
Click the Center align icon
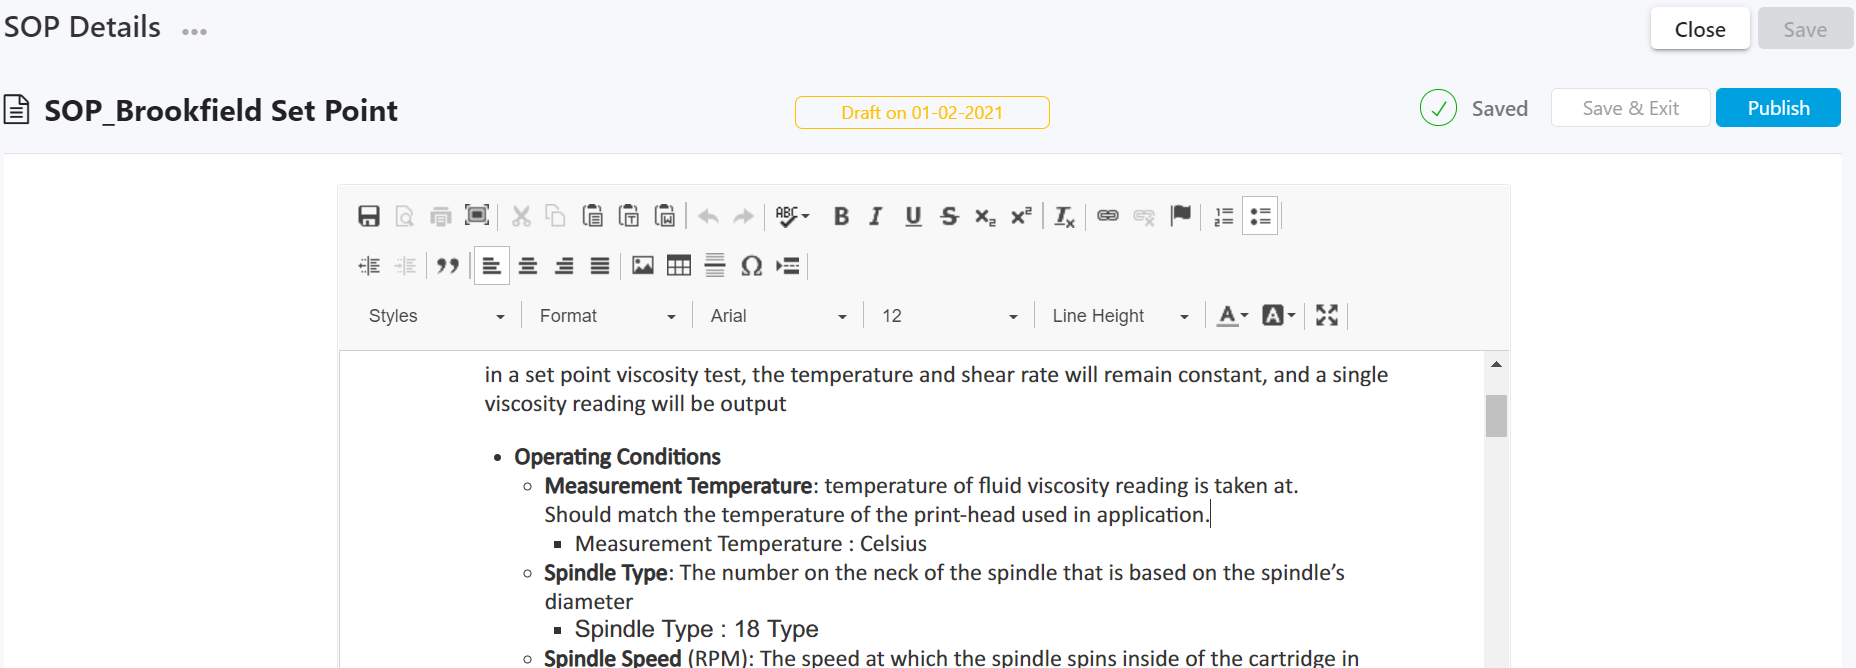[528, 265]
